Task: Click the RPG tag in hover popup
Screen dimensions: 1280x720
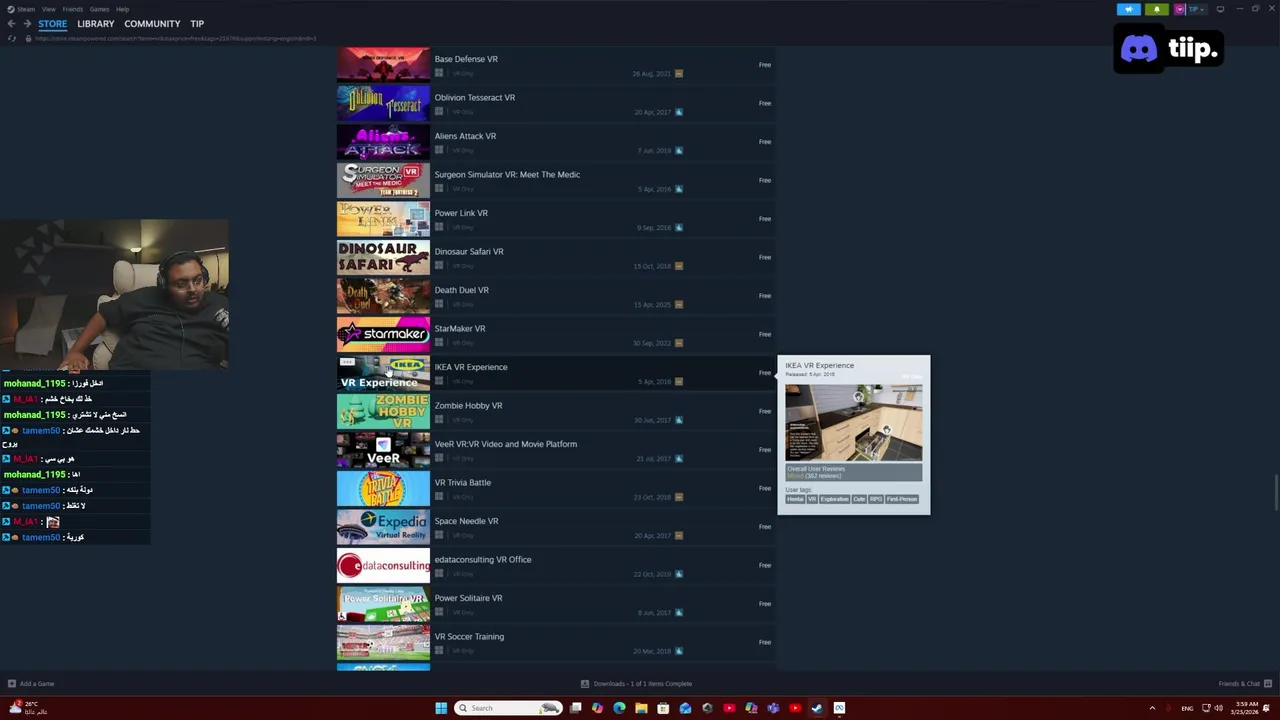Action: point(876,499)
